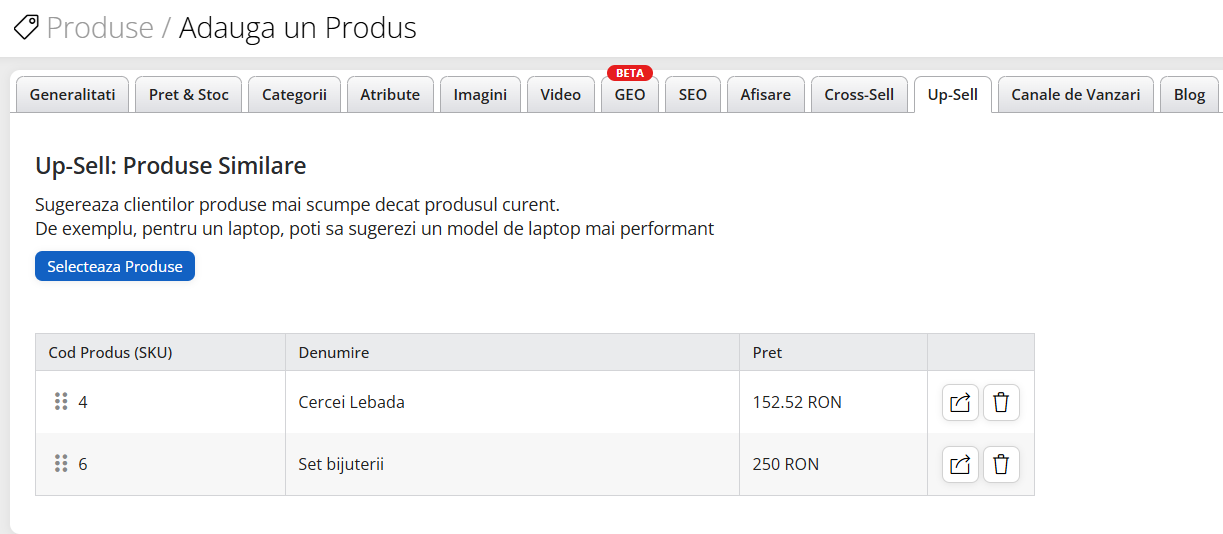Open the Cercei Lebada product link icon
This screenshot has height=534, width=1223.
(960, 403)
